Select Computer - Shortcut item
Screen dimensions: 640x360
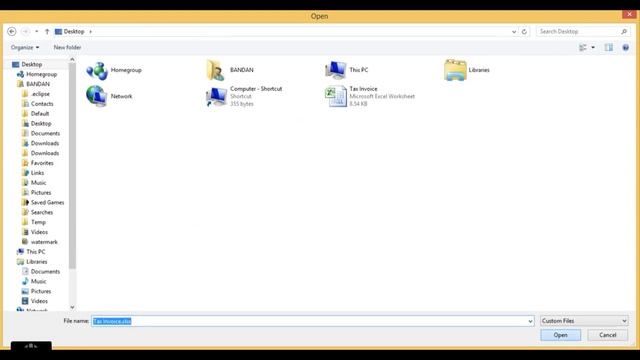244,96
